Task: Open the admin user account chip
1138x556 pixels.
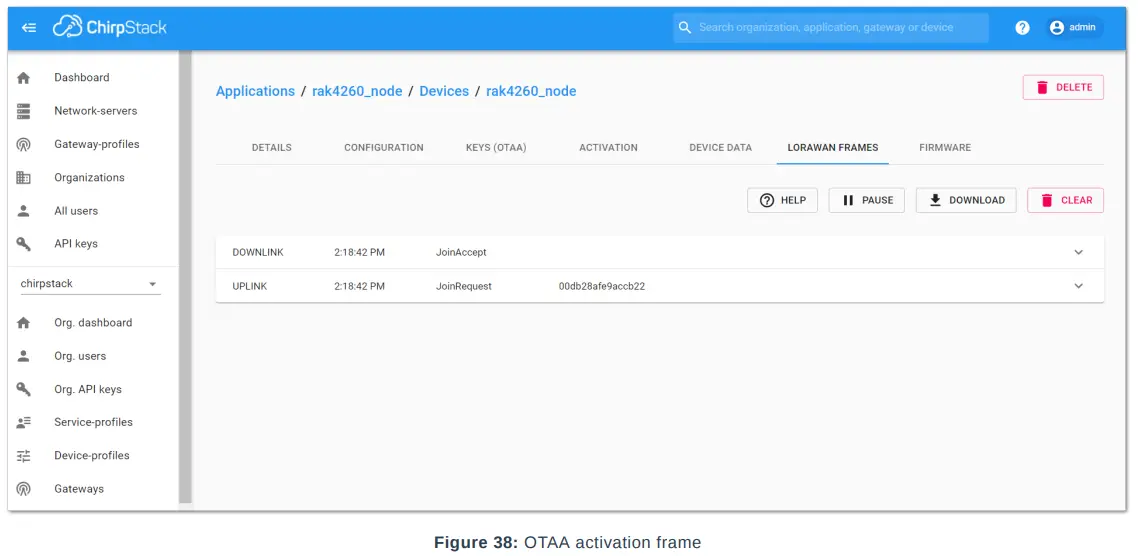Action: pyautogui.click(x=1075, y=28)
